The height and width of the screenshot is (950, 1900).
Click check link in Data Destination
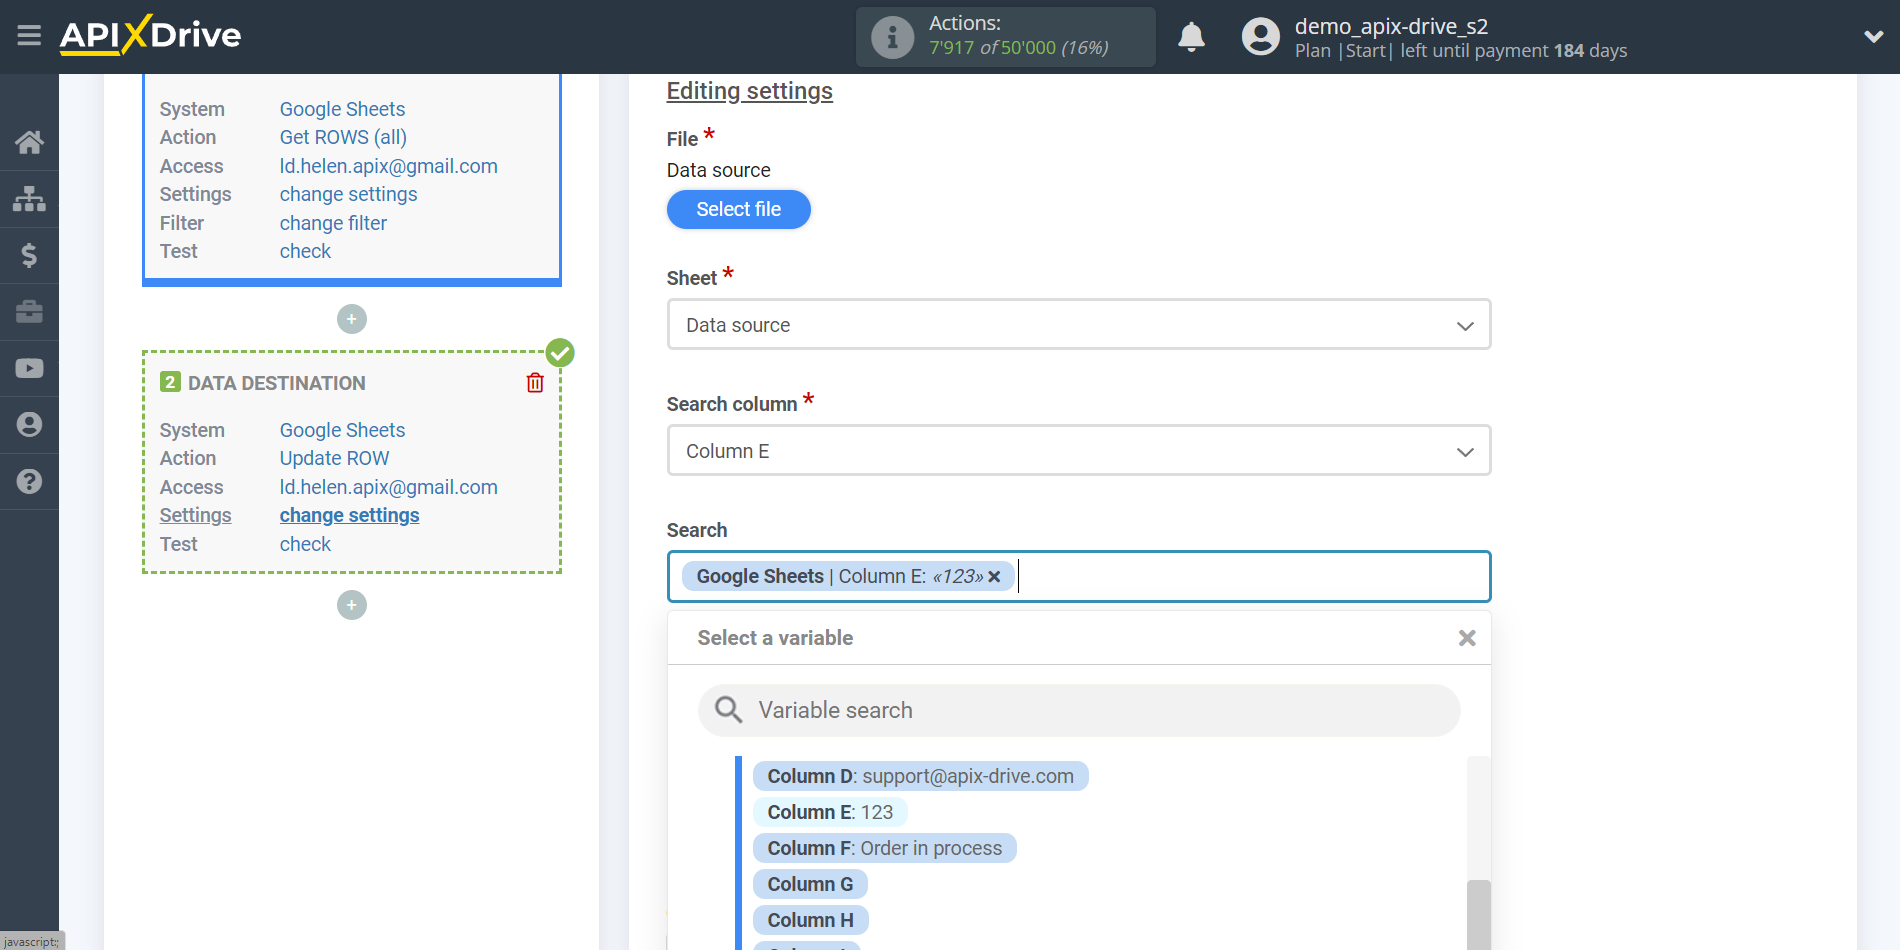[305, 544]
